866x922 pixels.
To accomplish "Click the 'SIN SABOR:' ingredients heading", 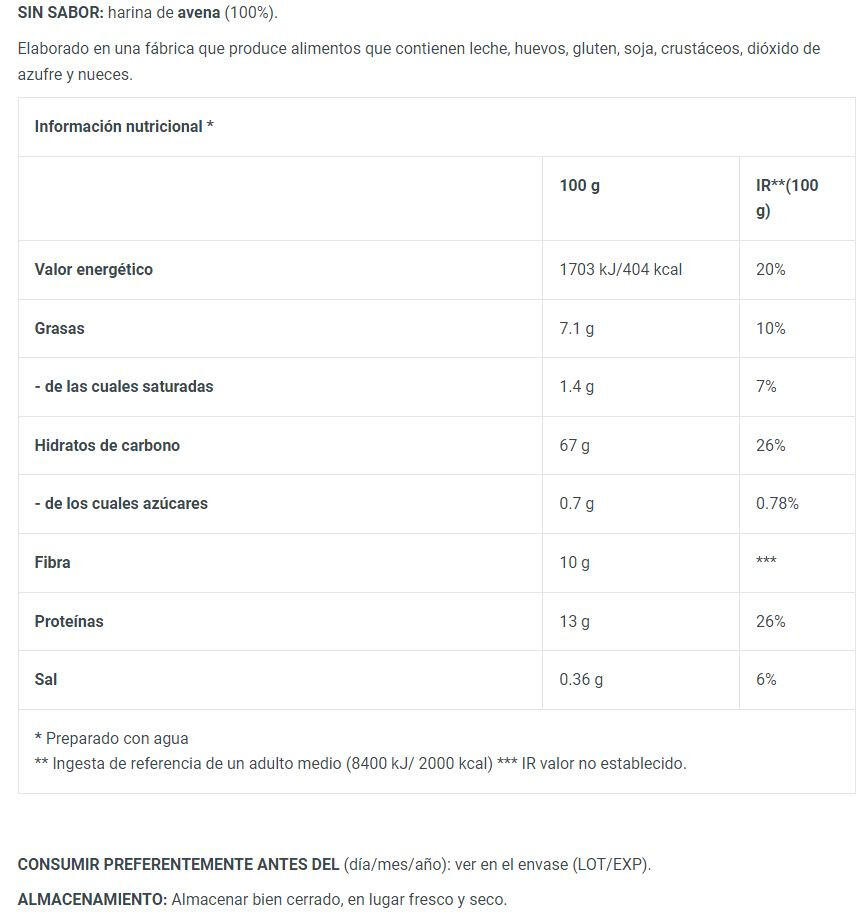I will [x=60, y=13].
